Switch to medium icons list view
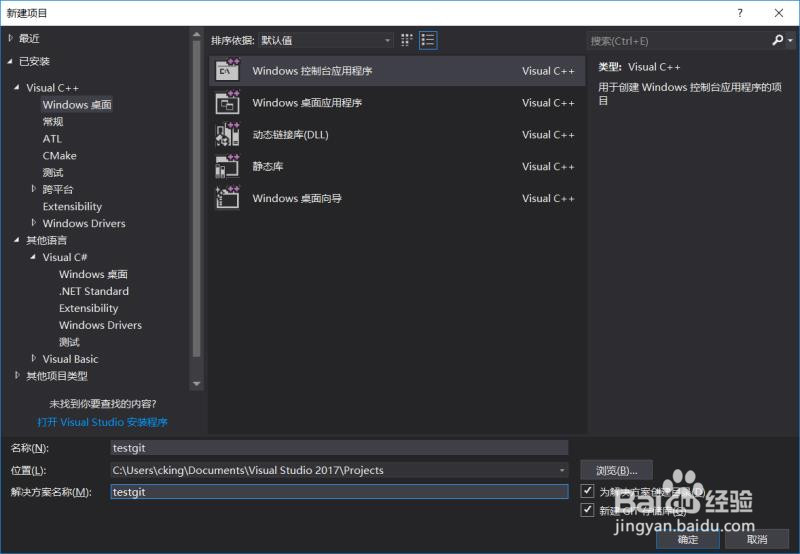The height and width of the screenshot is (554, 800). pyautogui.click(x=428, y=40)
